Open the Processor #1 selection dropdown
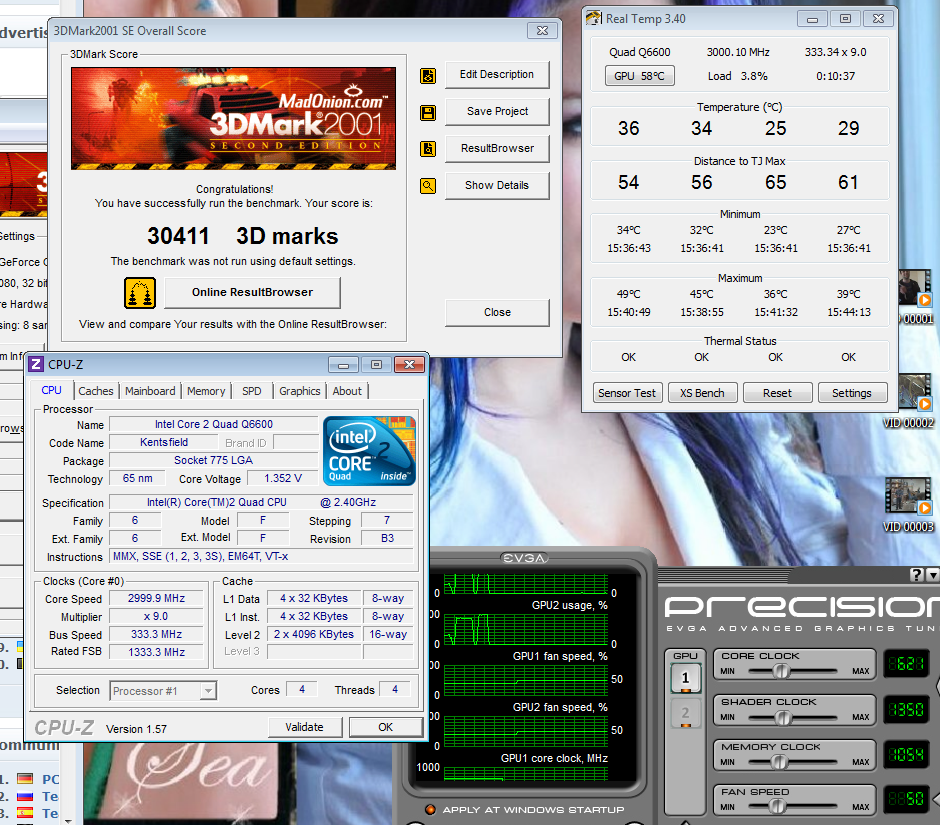Screen dimensions: 940x825 pos(207,691)
